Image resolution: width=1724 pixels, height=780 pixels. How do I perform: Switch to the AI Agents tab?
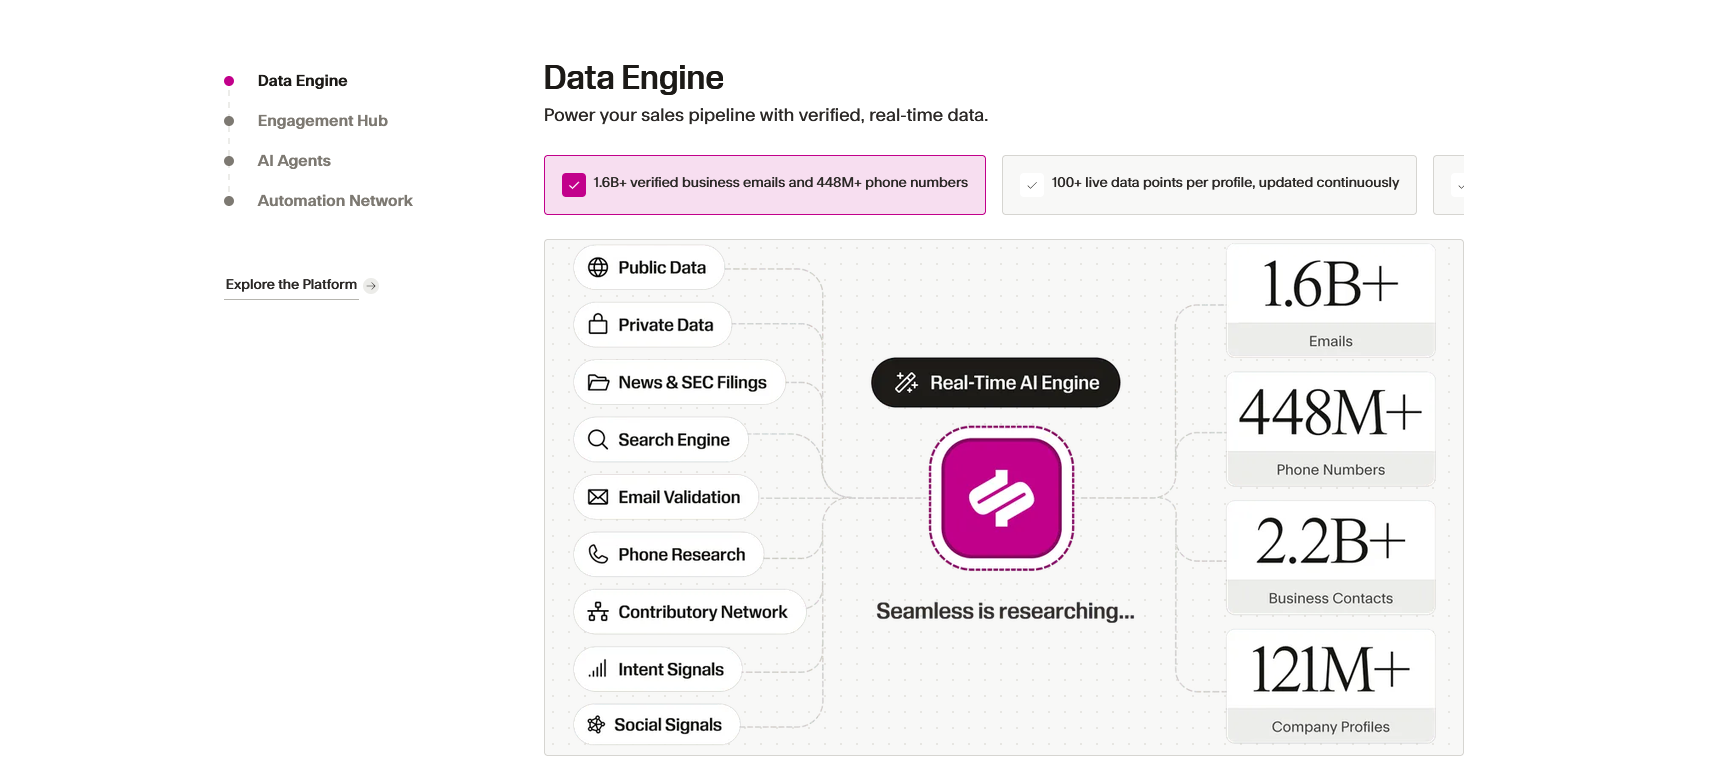[x=294, y=160]
